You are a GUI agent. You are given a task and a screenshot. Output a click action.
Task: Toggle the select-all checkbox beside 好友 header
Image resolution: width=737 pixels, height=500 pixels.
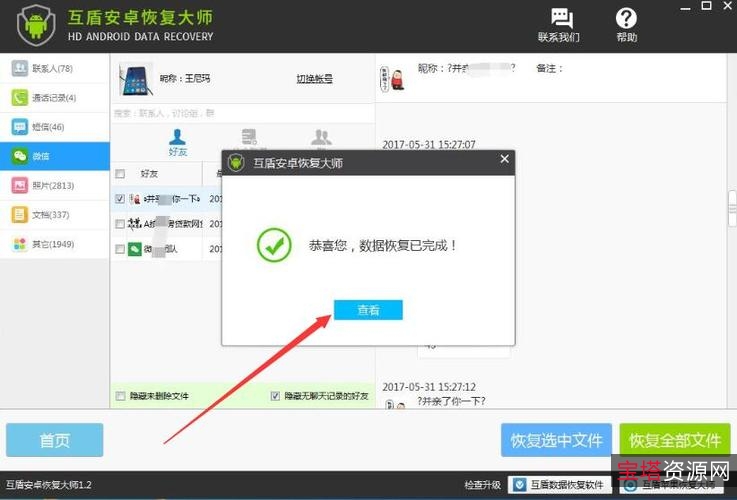coord(120,174)
